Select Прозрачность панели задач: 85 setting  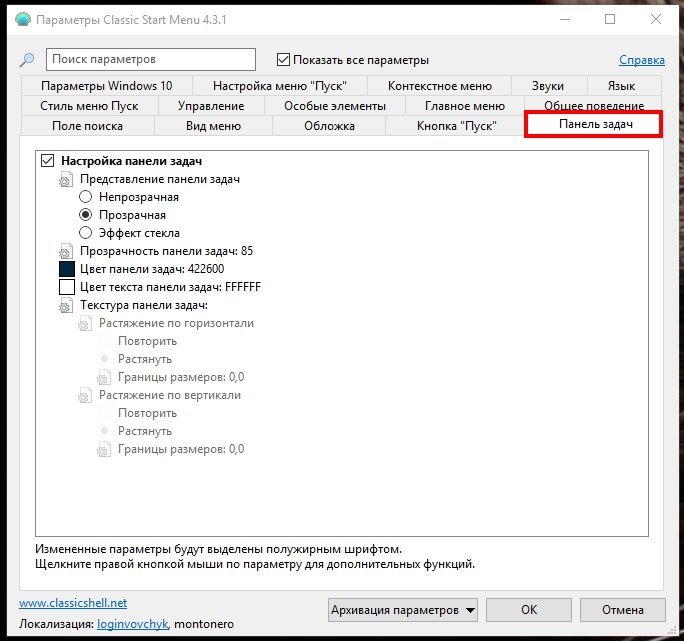pyautogui.click(x=166, y=251)
